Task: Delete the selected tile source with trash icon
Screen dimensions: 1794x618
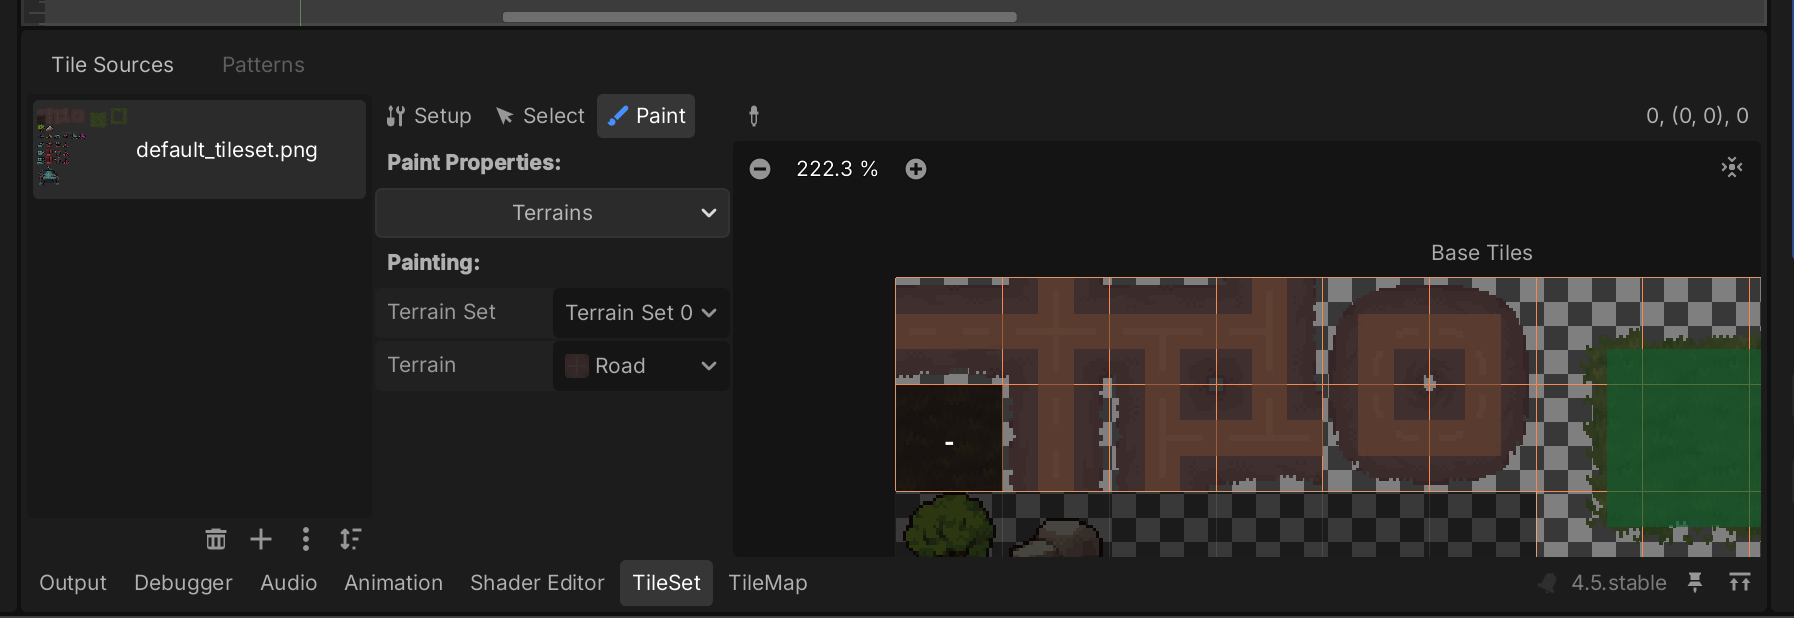Action: (216, 539)
